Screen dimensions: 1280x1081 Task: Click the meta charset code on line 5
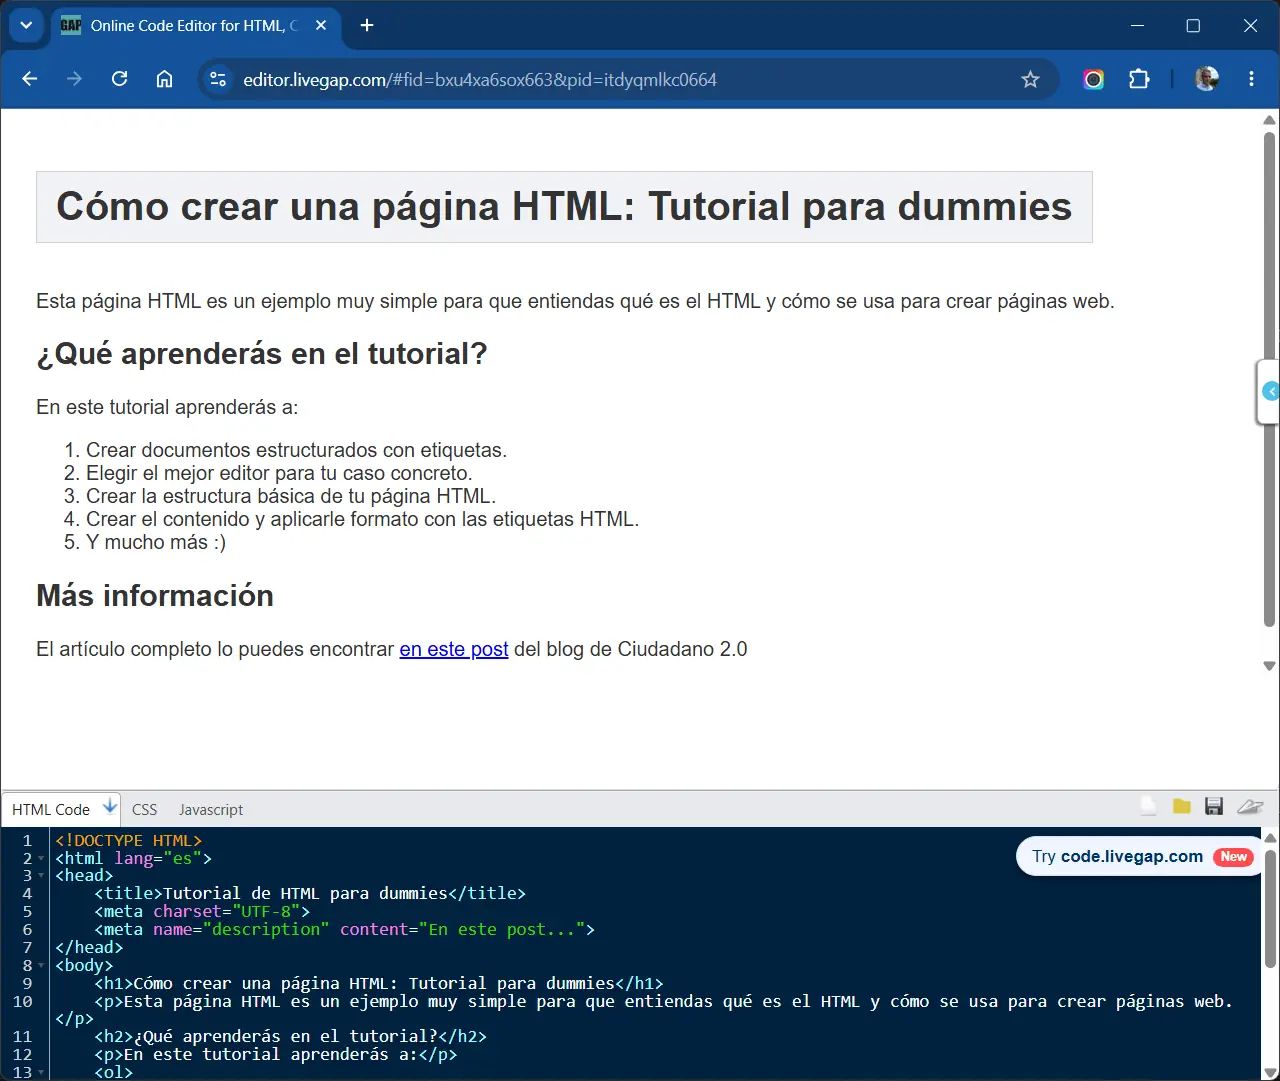coord(202,912)
